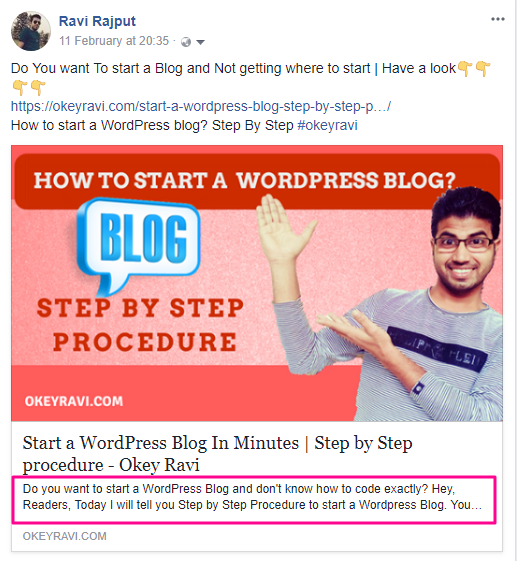Click the OKEYRAVI.COM domain under the preview
Viewport: 517px width, 561px height.
[x=65, y=536]
